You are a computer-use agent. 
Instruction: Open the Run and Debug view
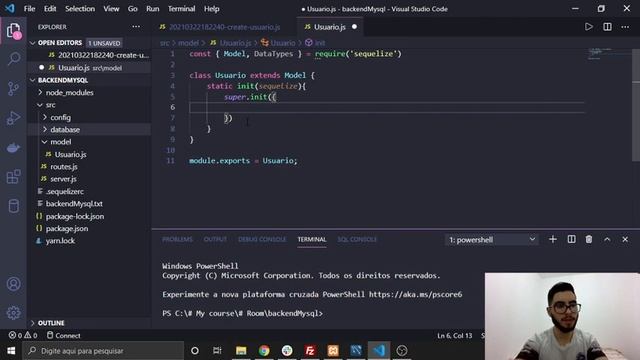coord(13,118)
